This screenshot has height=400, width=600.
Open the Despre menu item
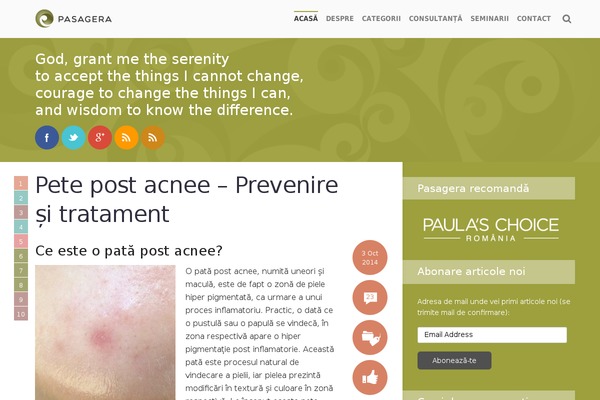click(340, 18)
